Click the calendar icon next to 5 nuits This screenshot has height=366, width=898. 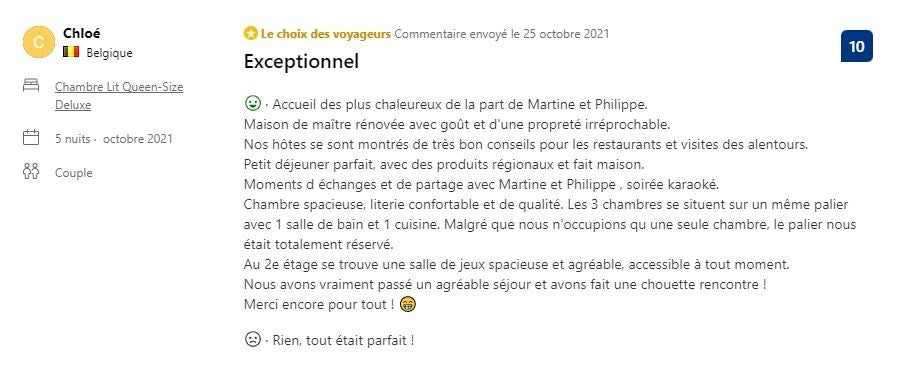(x=31, y=137)
